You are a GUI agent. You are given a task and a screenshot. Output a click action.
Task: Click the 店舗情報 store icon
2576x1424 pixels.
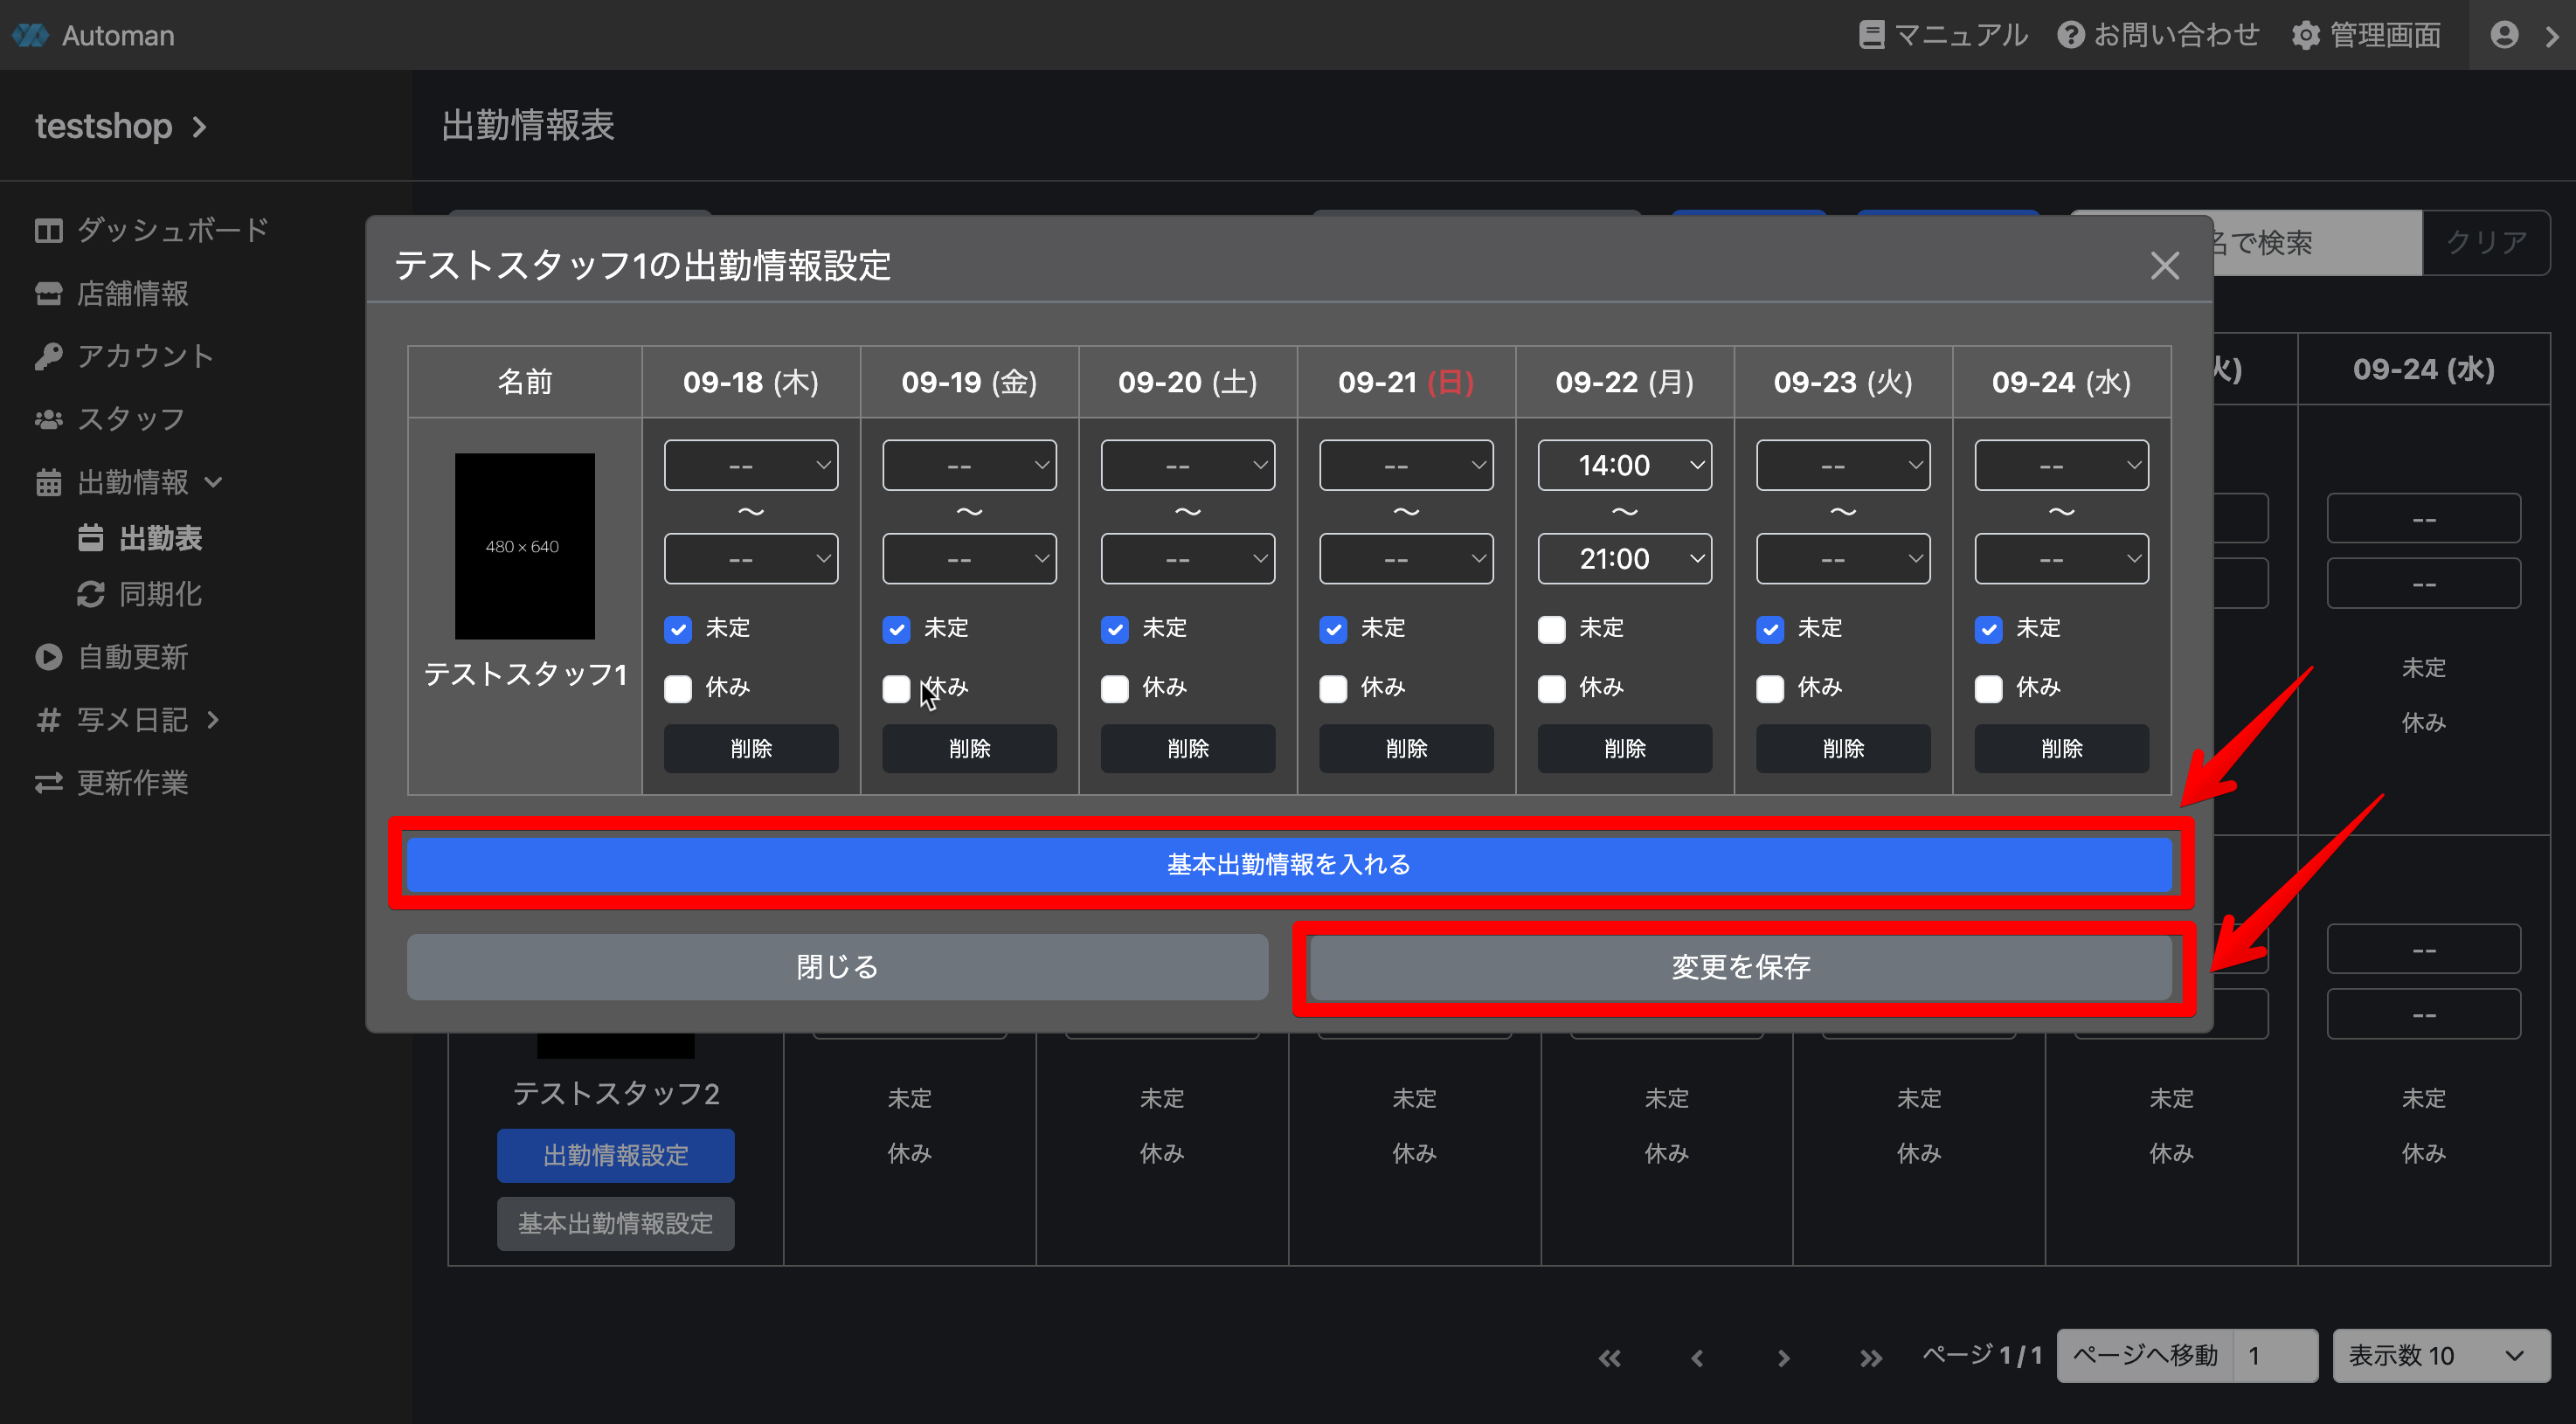(x=48, y=293)
